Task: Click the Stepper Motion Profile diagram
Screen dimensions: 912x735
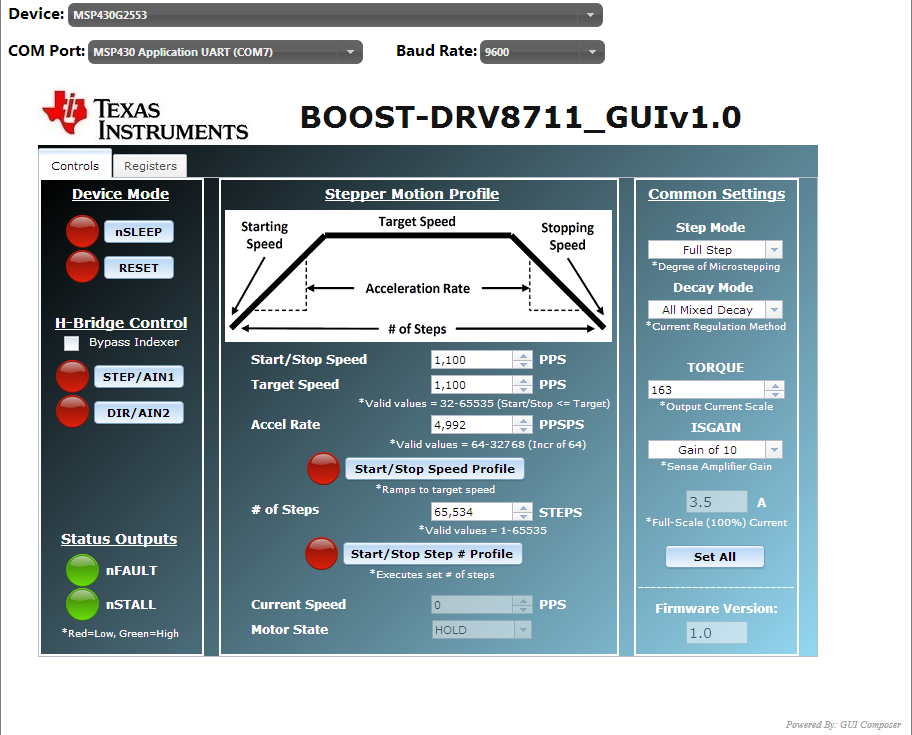Action: pyautogui.click(x=418, y=276)
